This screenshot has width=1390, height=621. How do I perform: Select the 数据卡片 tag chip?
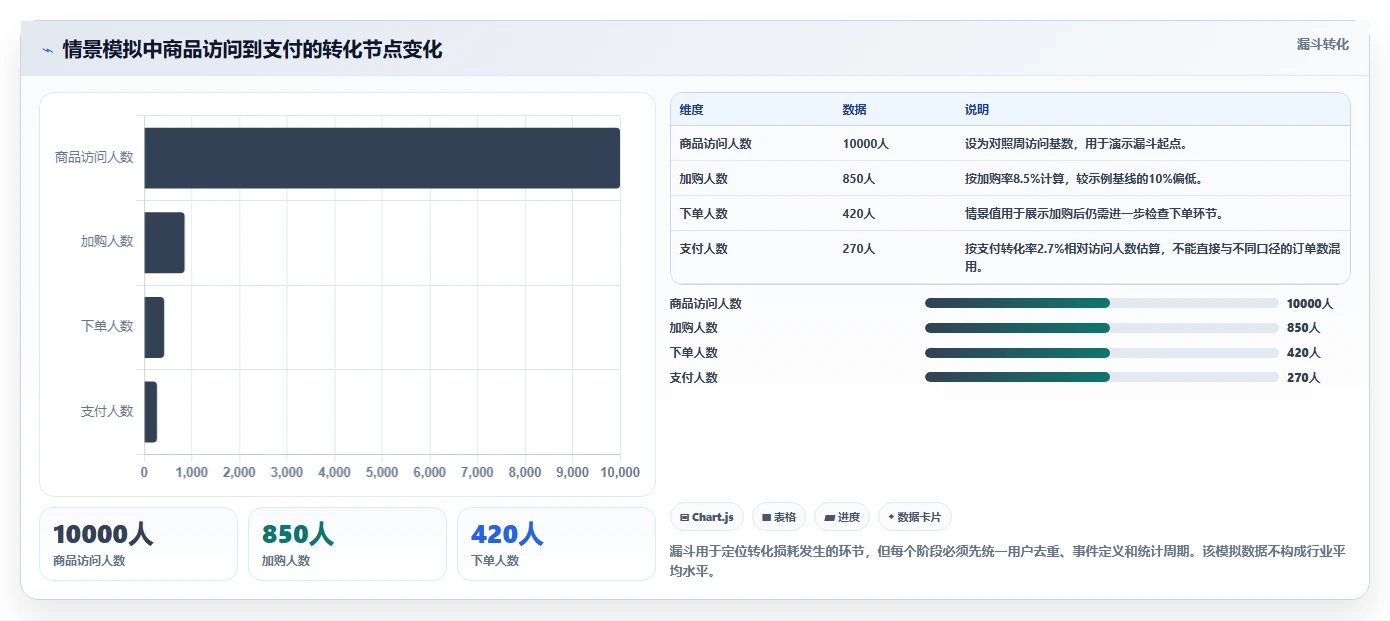click(915, 517)
